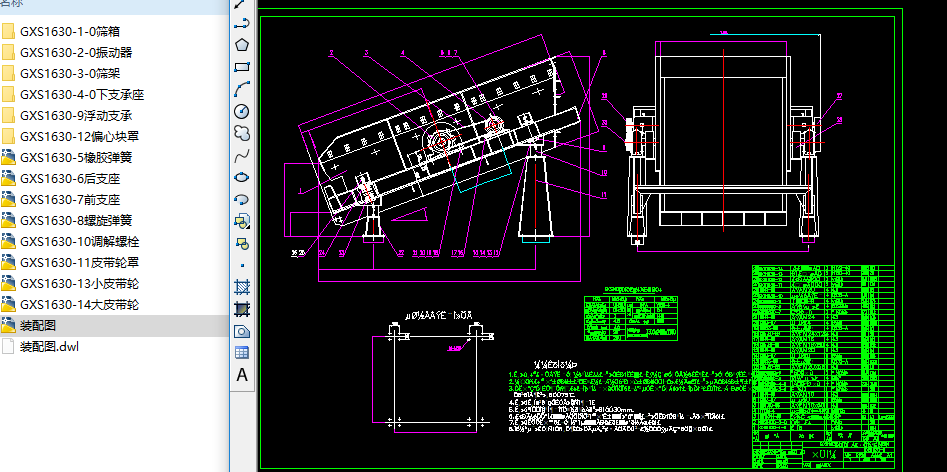Open the Insert Block tool
The image size is (947, 472).
coord(242,222)
